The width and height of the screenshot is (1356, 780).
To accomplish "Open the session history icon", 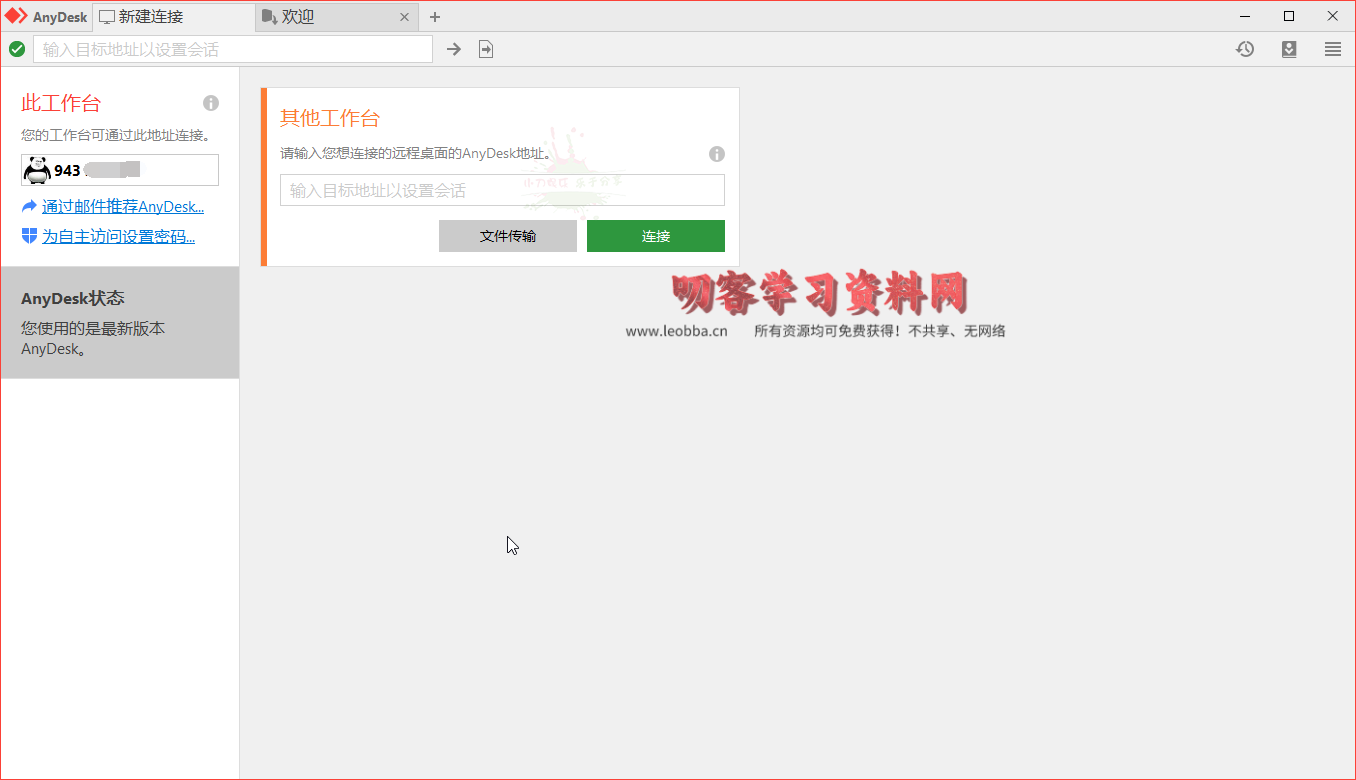I will [1245, 49].
